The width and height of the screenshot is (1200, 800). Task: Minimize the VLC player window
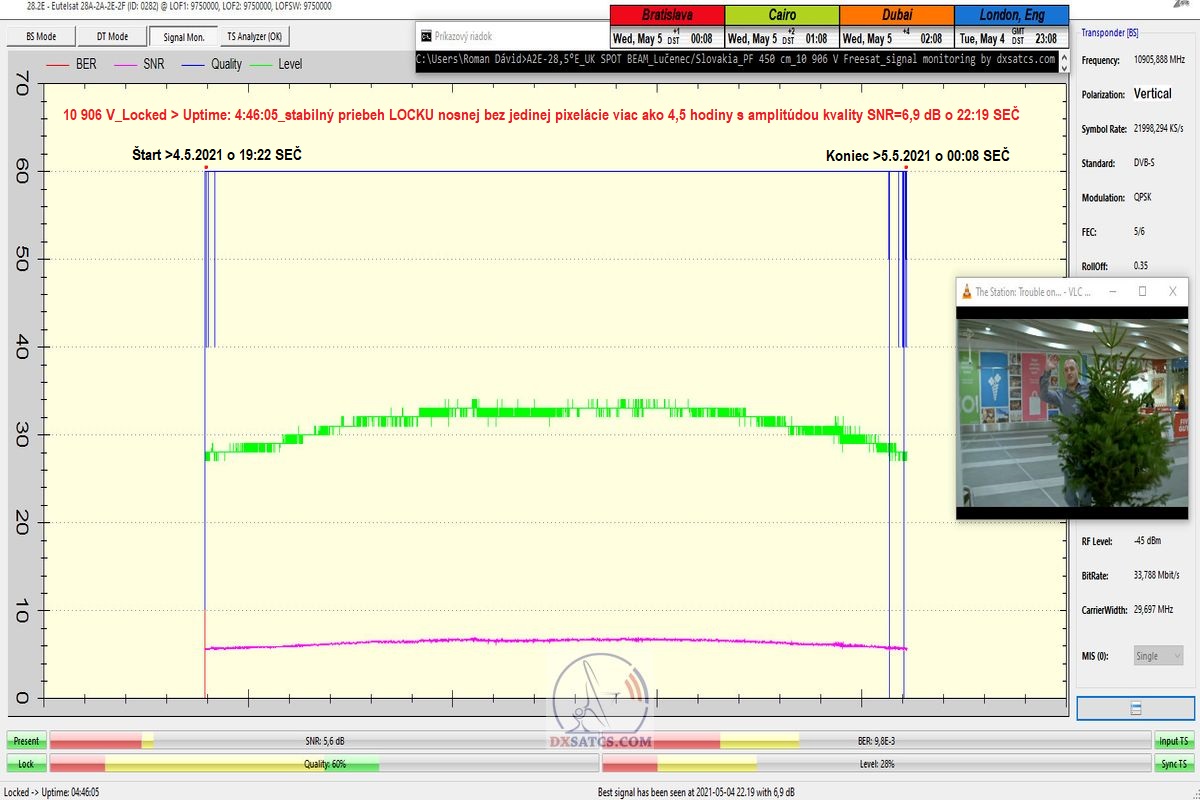1111,291
